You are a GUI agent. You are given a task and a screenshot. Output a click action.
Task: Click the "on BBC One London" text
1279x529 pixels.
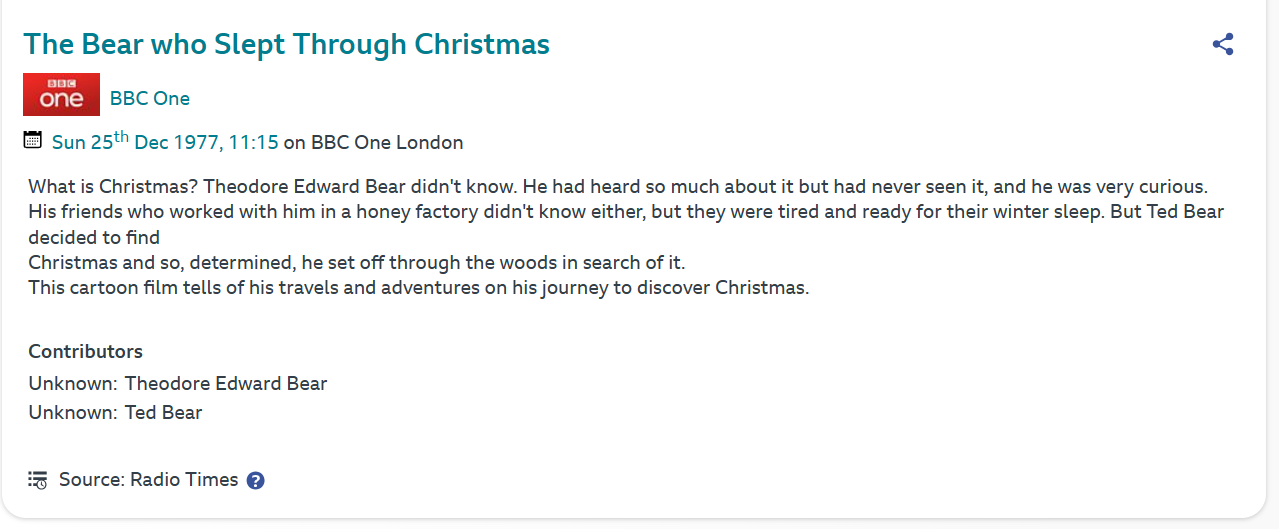tap(373, 142)
